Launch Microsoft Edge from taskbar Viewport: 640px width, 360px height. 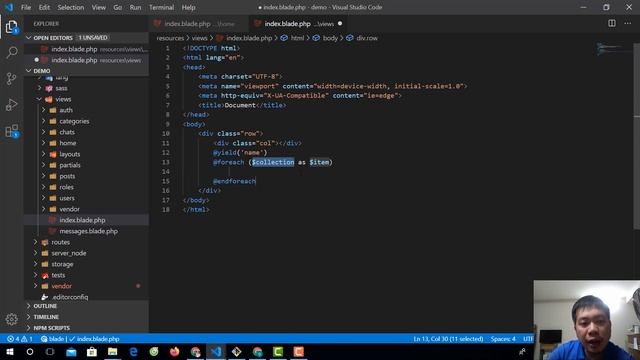click(x=133, y=351)
